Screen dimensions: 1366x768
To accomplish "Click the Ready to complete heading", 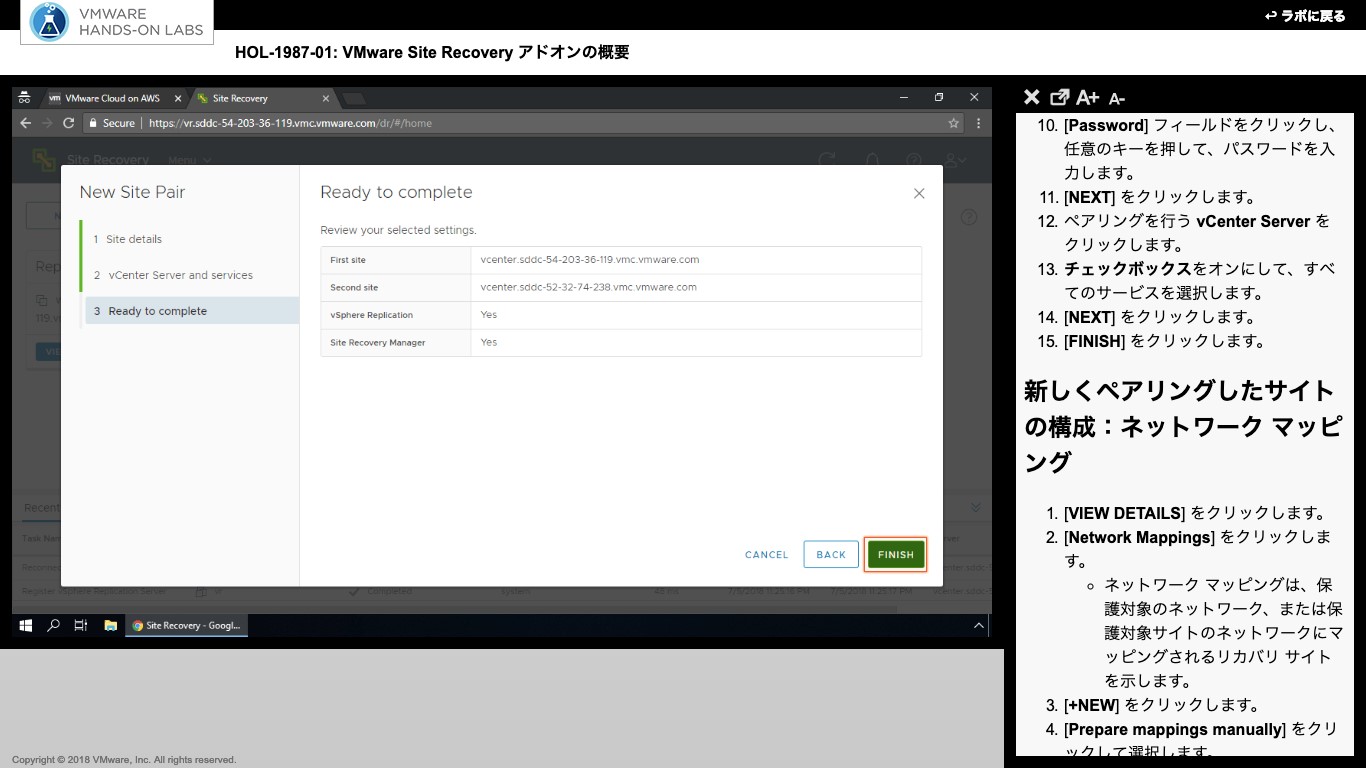I will pos(396,192).
